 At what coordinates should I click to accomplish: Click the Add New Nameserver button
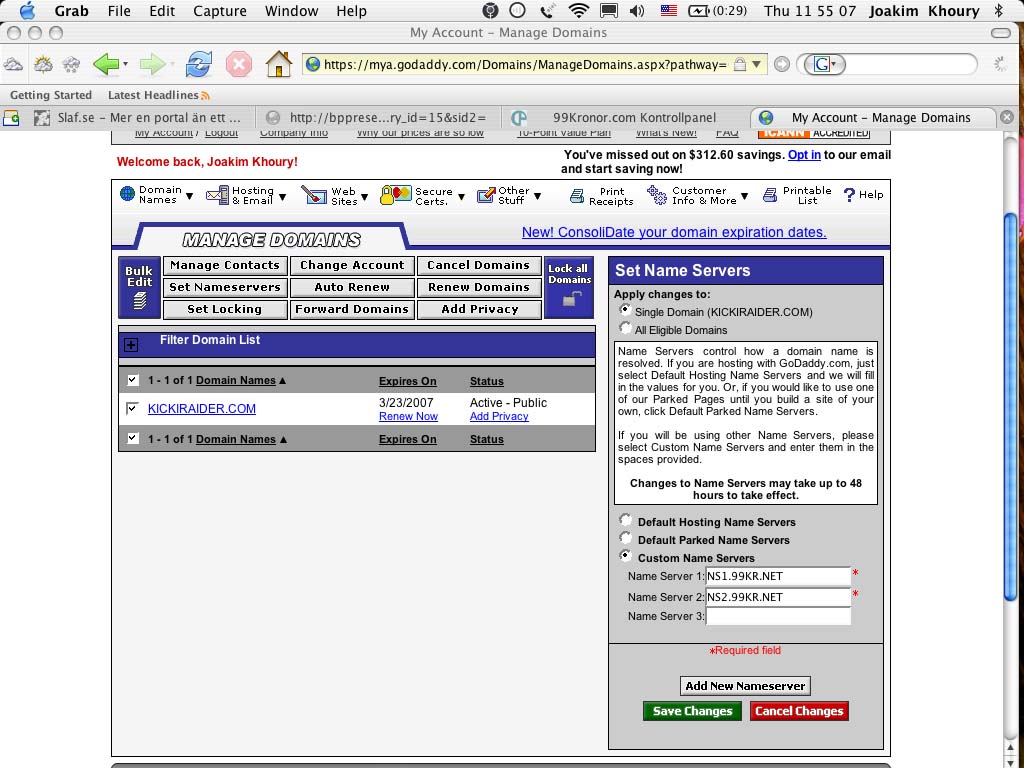point(745,686)
